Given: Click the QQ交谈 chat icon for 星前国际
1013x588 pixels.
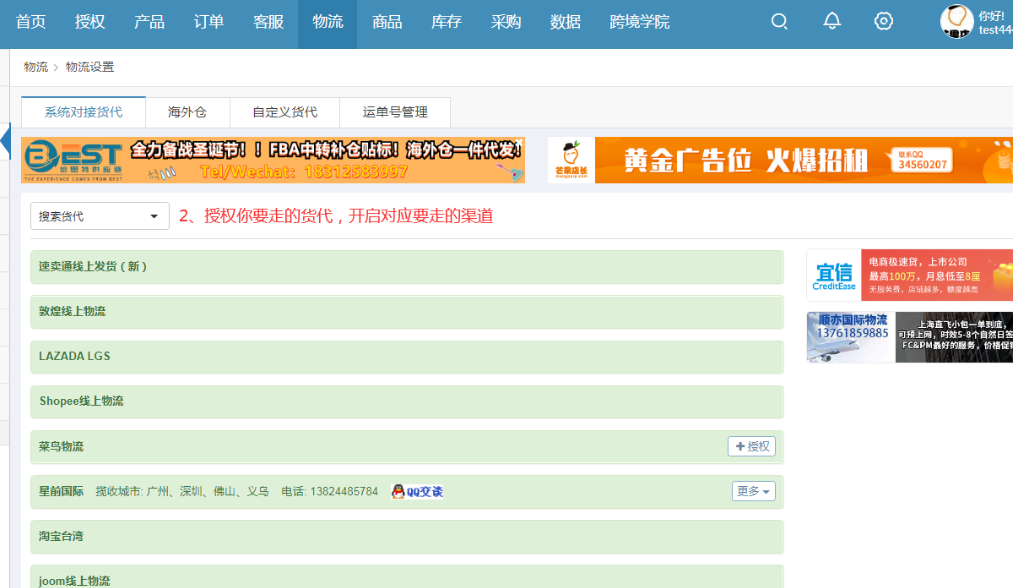Looking at the screenshot, I should click(x=417, y=492).
